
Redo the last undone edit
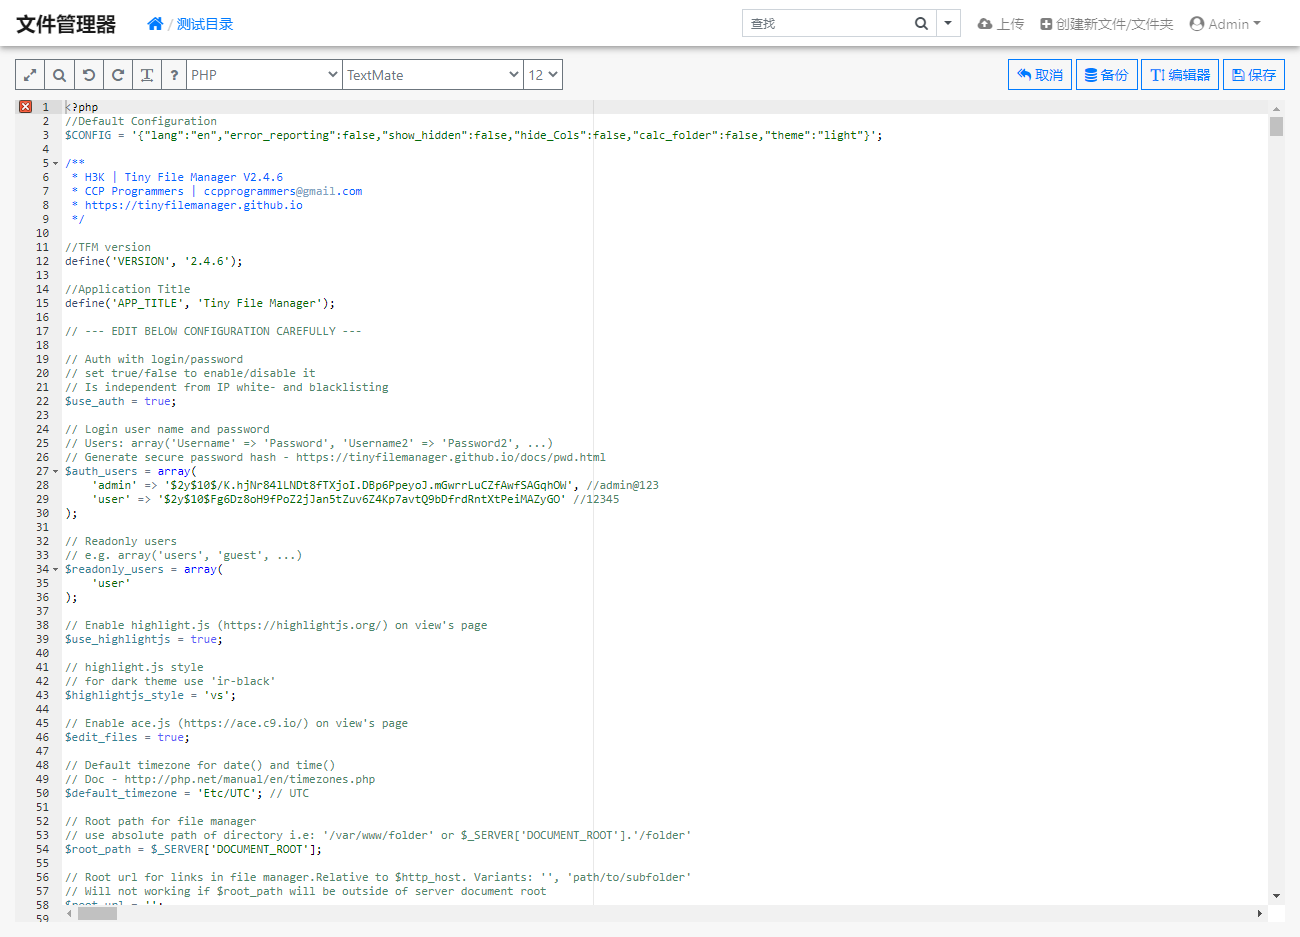(118, 75)
